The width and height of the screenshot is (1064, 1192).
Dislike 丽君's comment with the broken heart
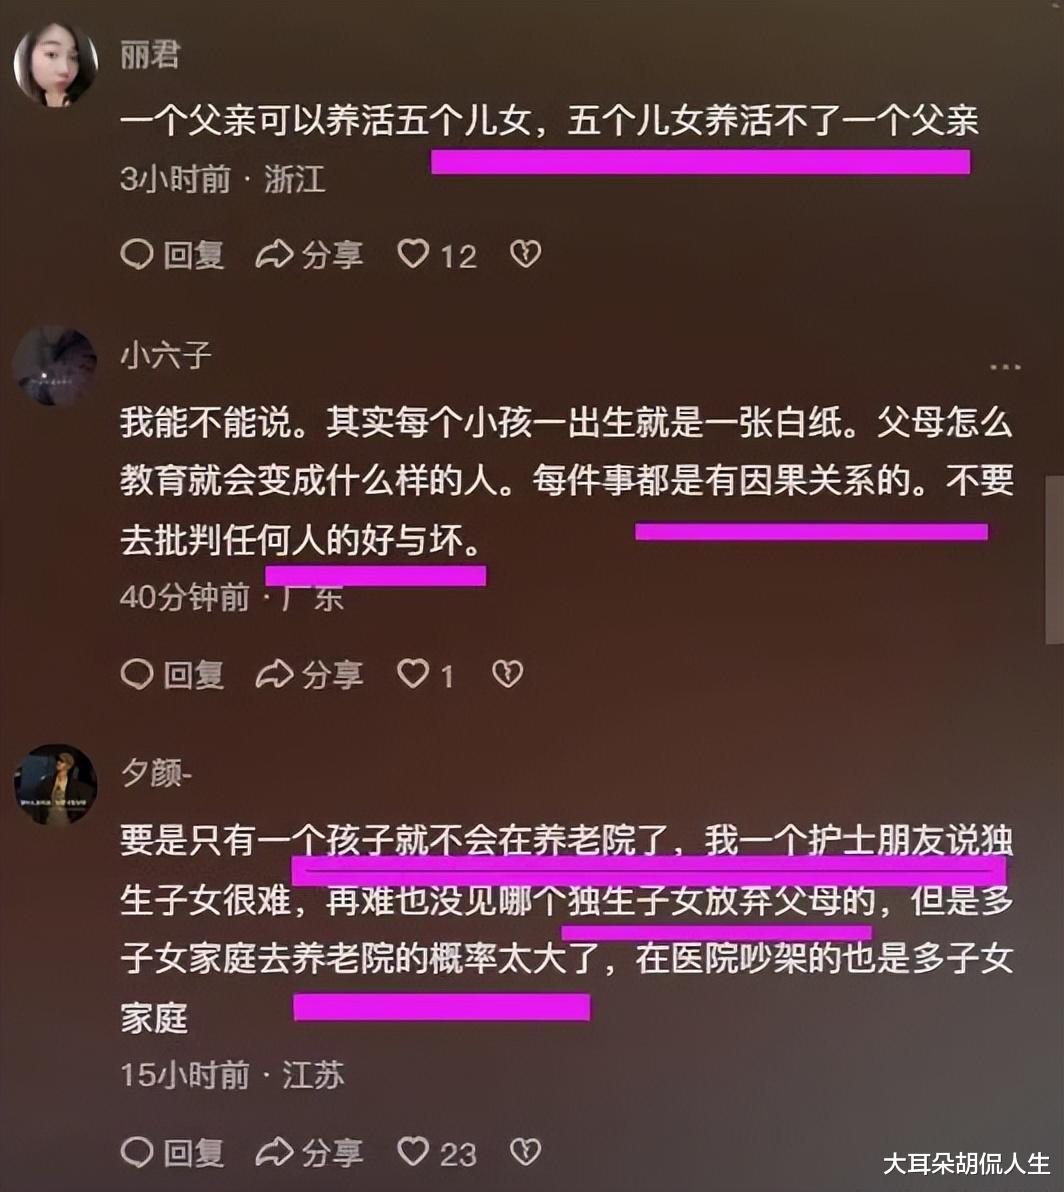point(525,254)
